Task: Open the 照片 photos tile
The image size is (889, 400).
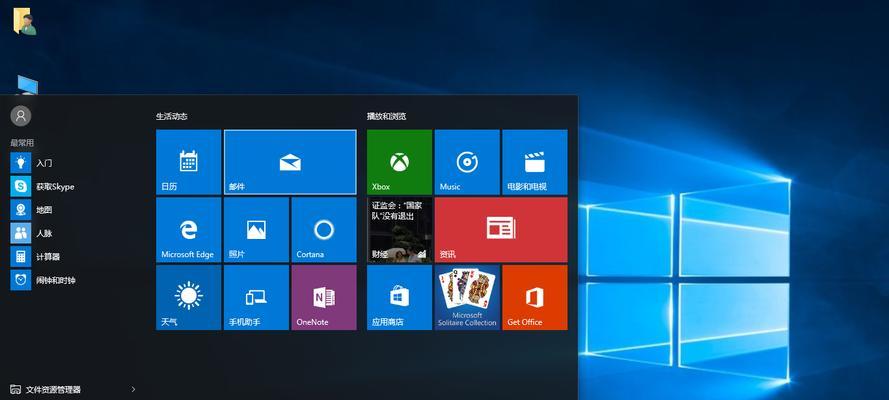Action: tap(256, 229)
